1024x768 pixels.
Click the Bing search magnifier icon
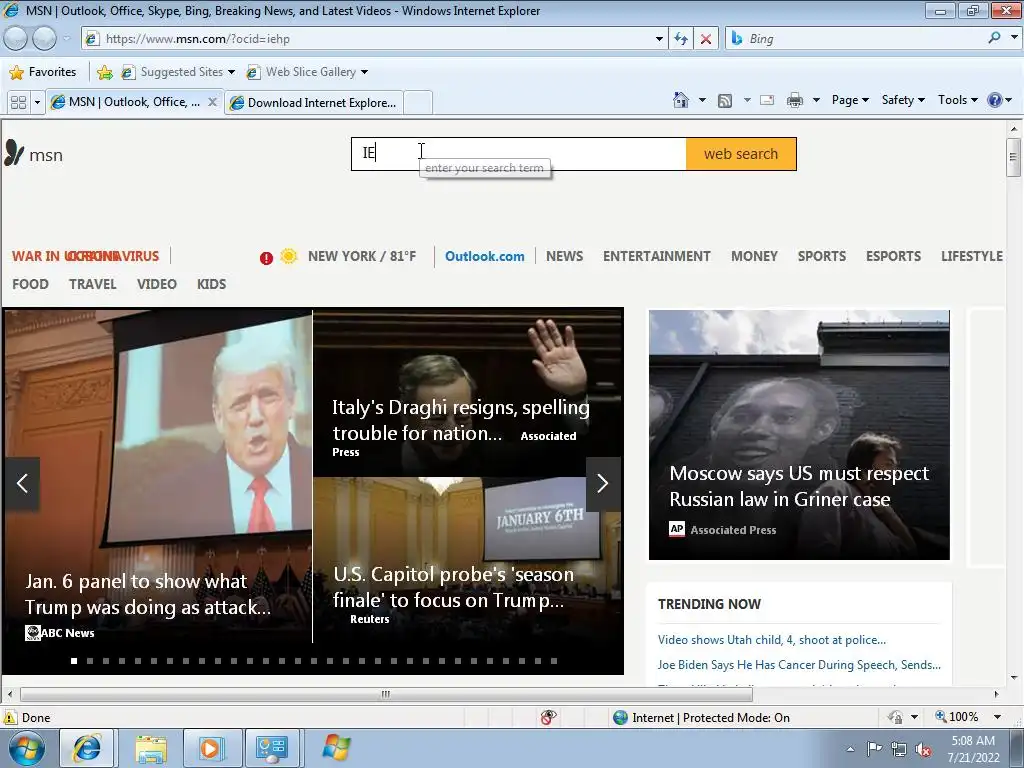click(995, 38)
